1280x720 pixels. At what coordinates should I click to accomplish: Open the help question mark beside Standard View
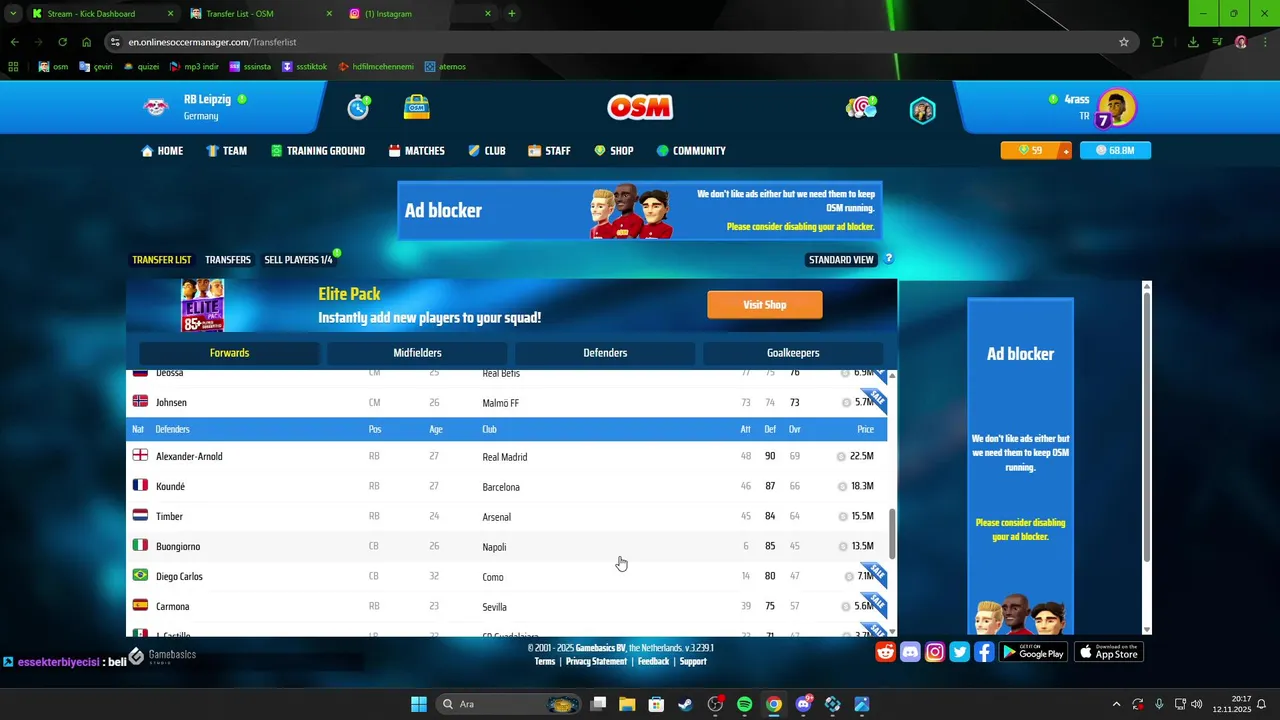[888, 259]
